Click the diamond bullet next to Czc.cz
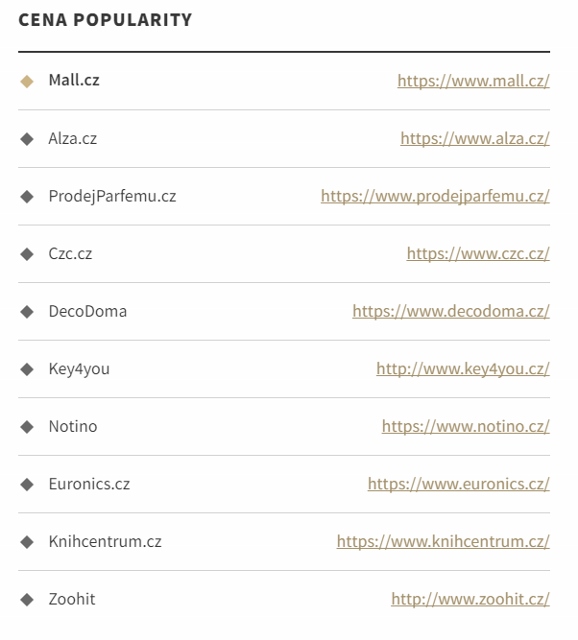The image size is (578, 640). click(x=27, y=254)
